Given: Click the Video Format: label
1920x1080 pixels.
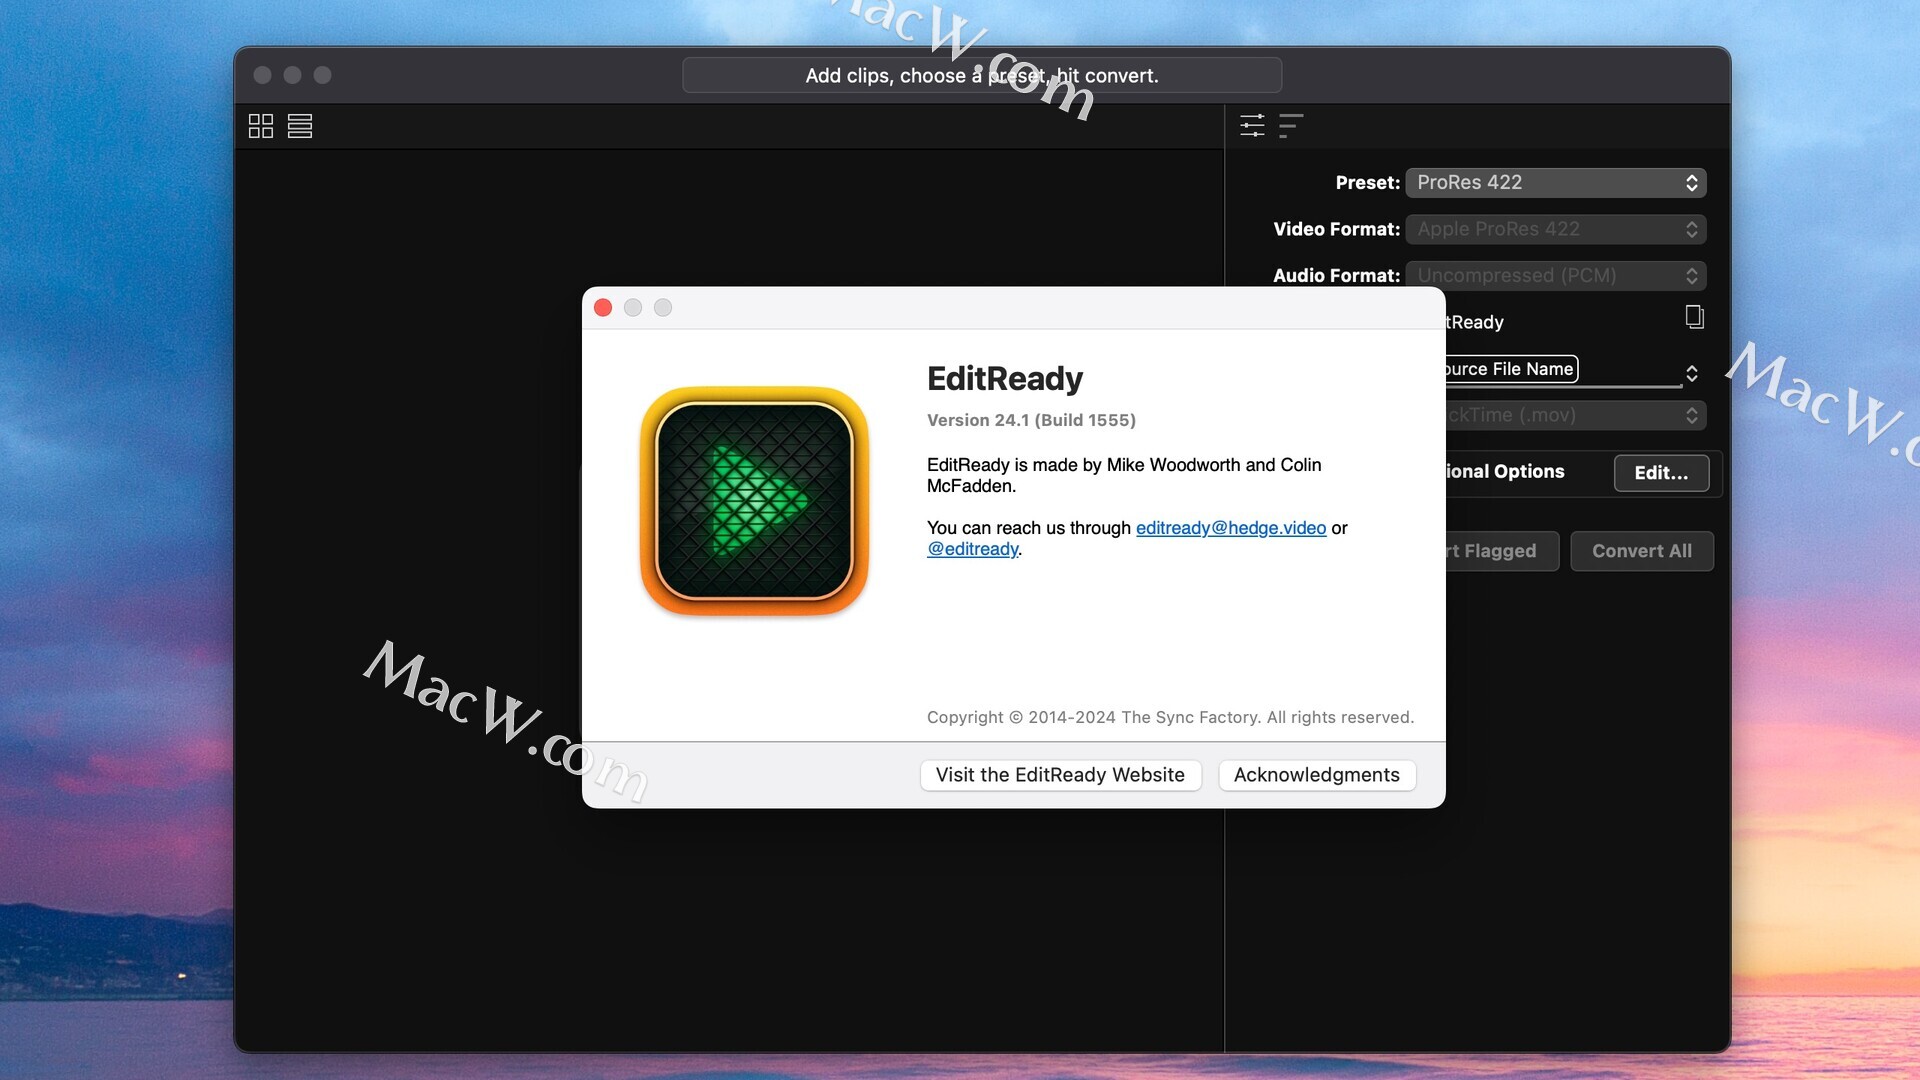Looking at the screenshot, I should click(1336, 229).
